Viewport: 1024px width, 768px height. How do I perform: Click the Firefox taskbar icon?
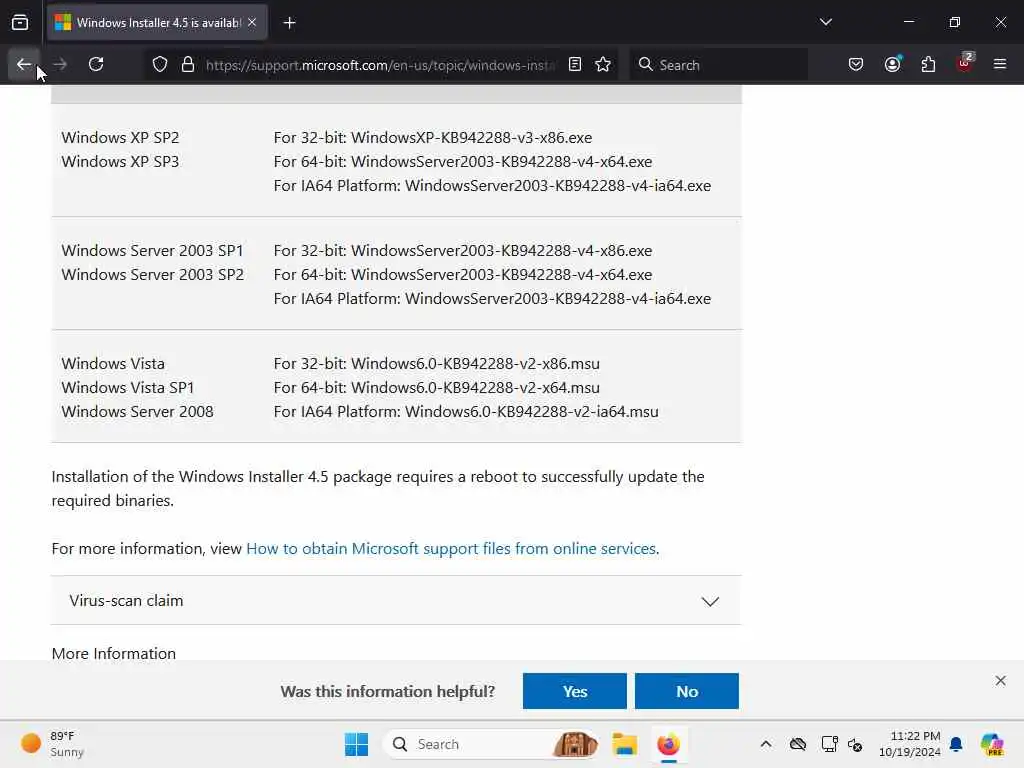(x=668, y=744)
